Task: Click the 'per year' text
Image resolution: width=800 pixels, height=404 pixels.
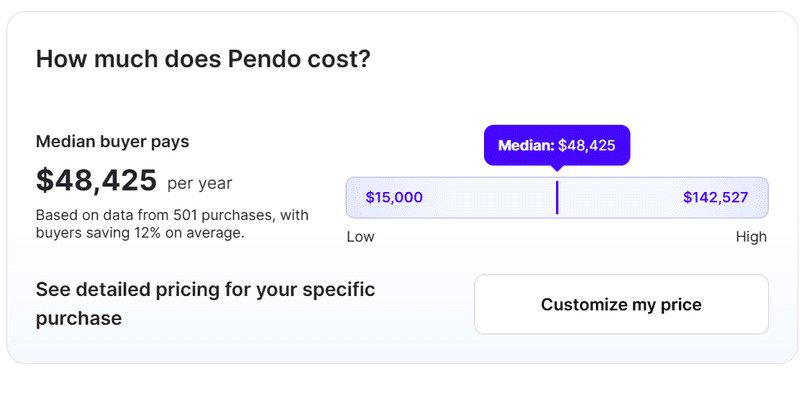Action: tap(200, 183)
